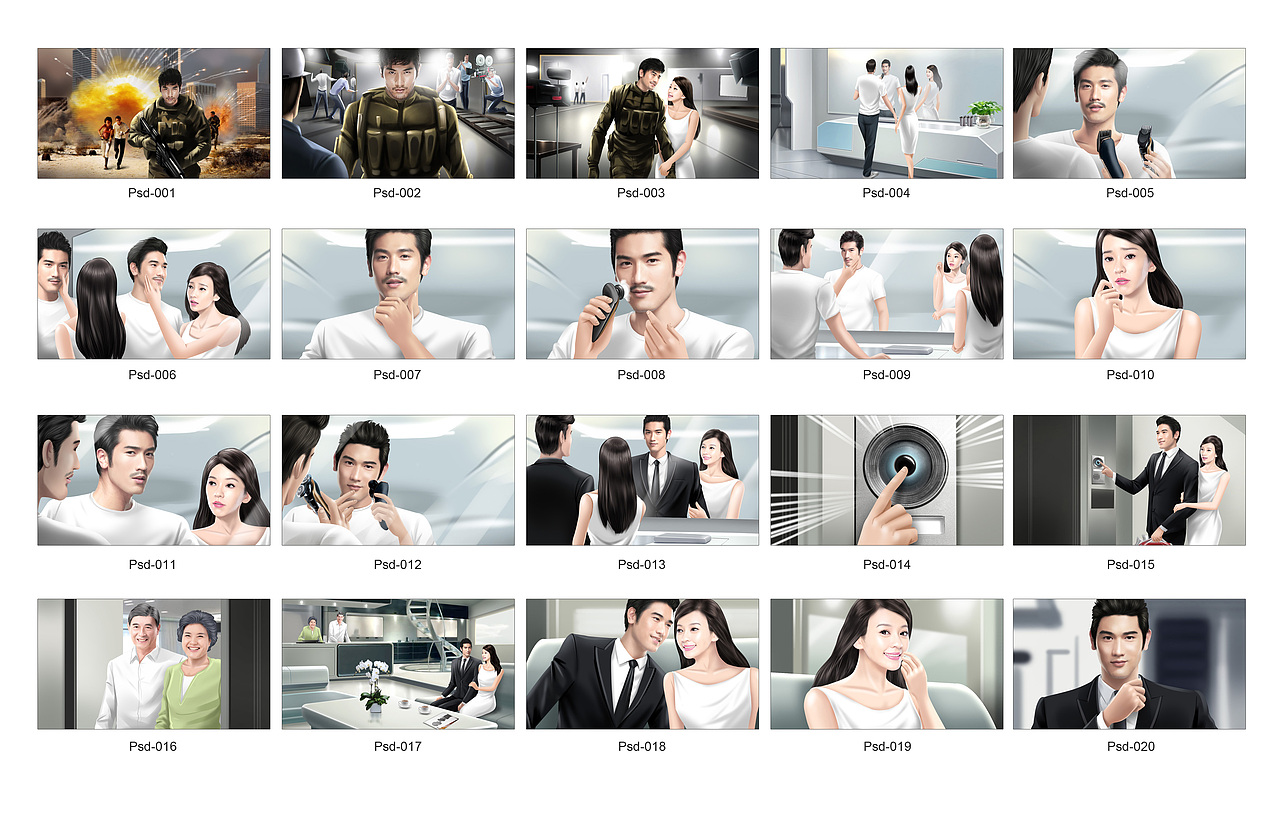
Task: Click the Psd-017 living room thumbnail
Action: (x=398, y=664)
